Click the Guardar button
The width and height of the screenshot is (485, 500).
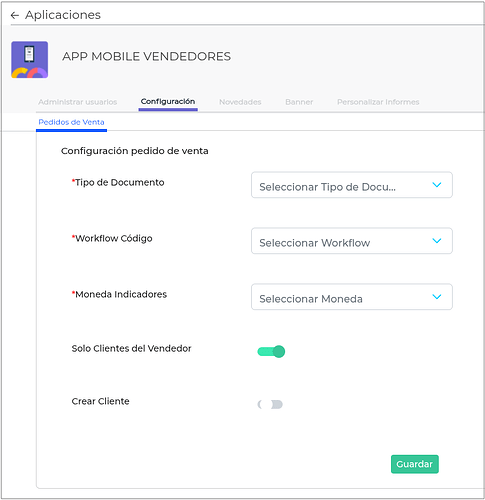(x=415, y=464)
